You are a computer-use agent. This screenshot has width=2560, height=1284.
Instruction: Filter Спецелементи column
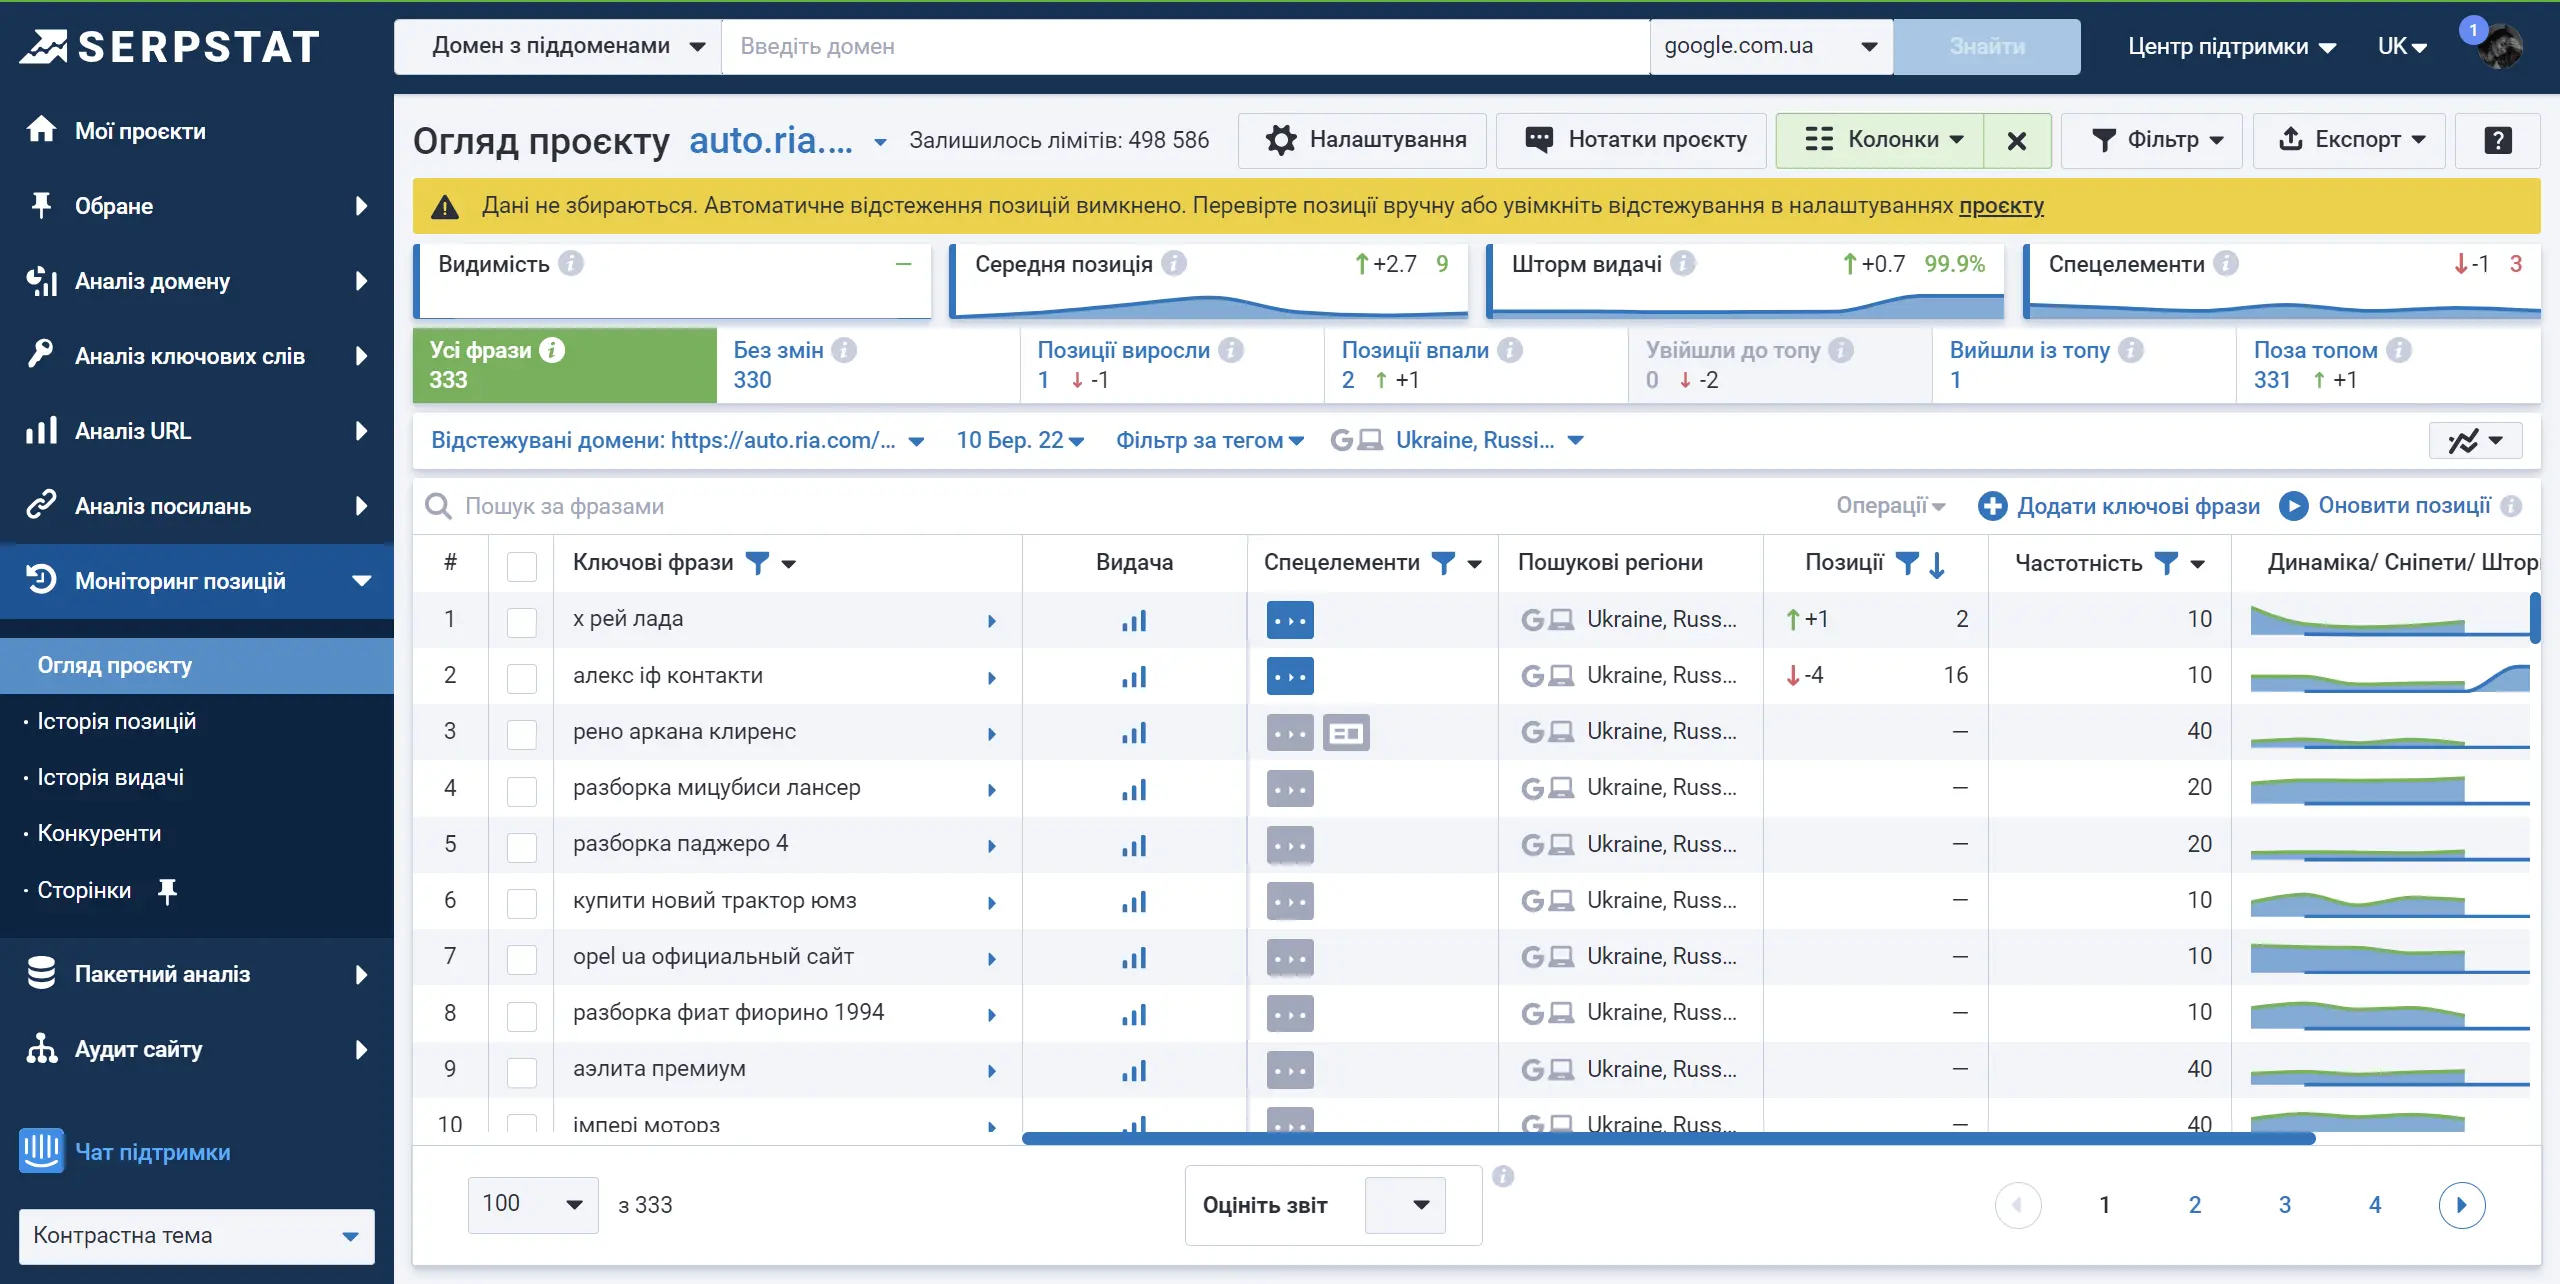click(x=1443, y=563)
